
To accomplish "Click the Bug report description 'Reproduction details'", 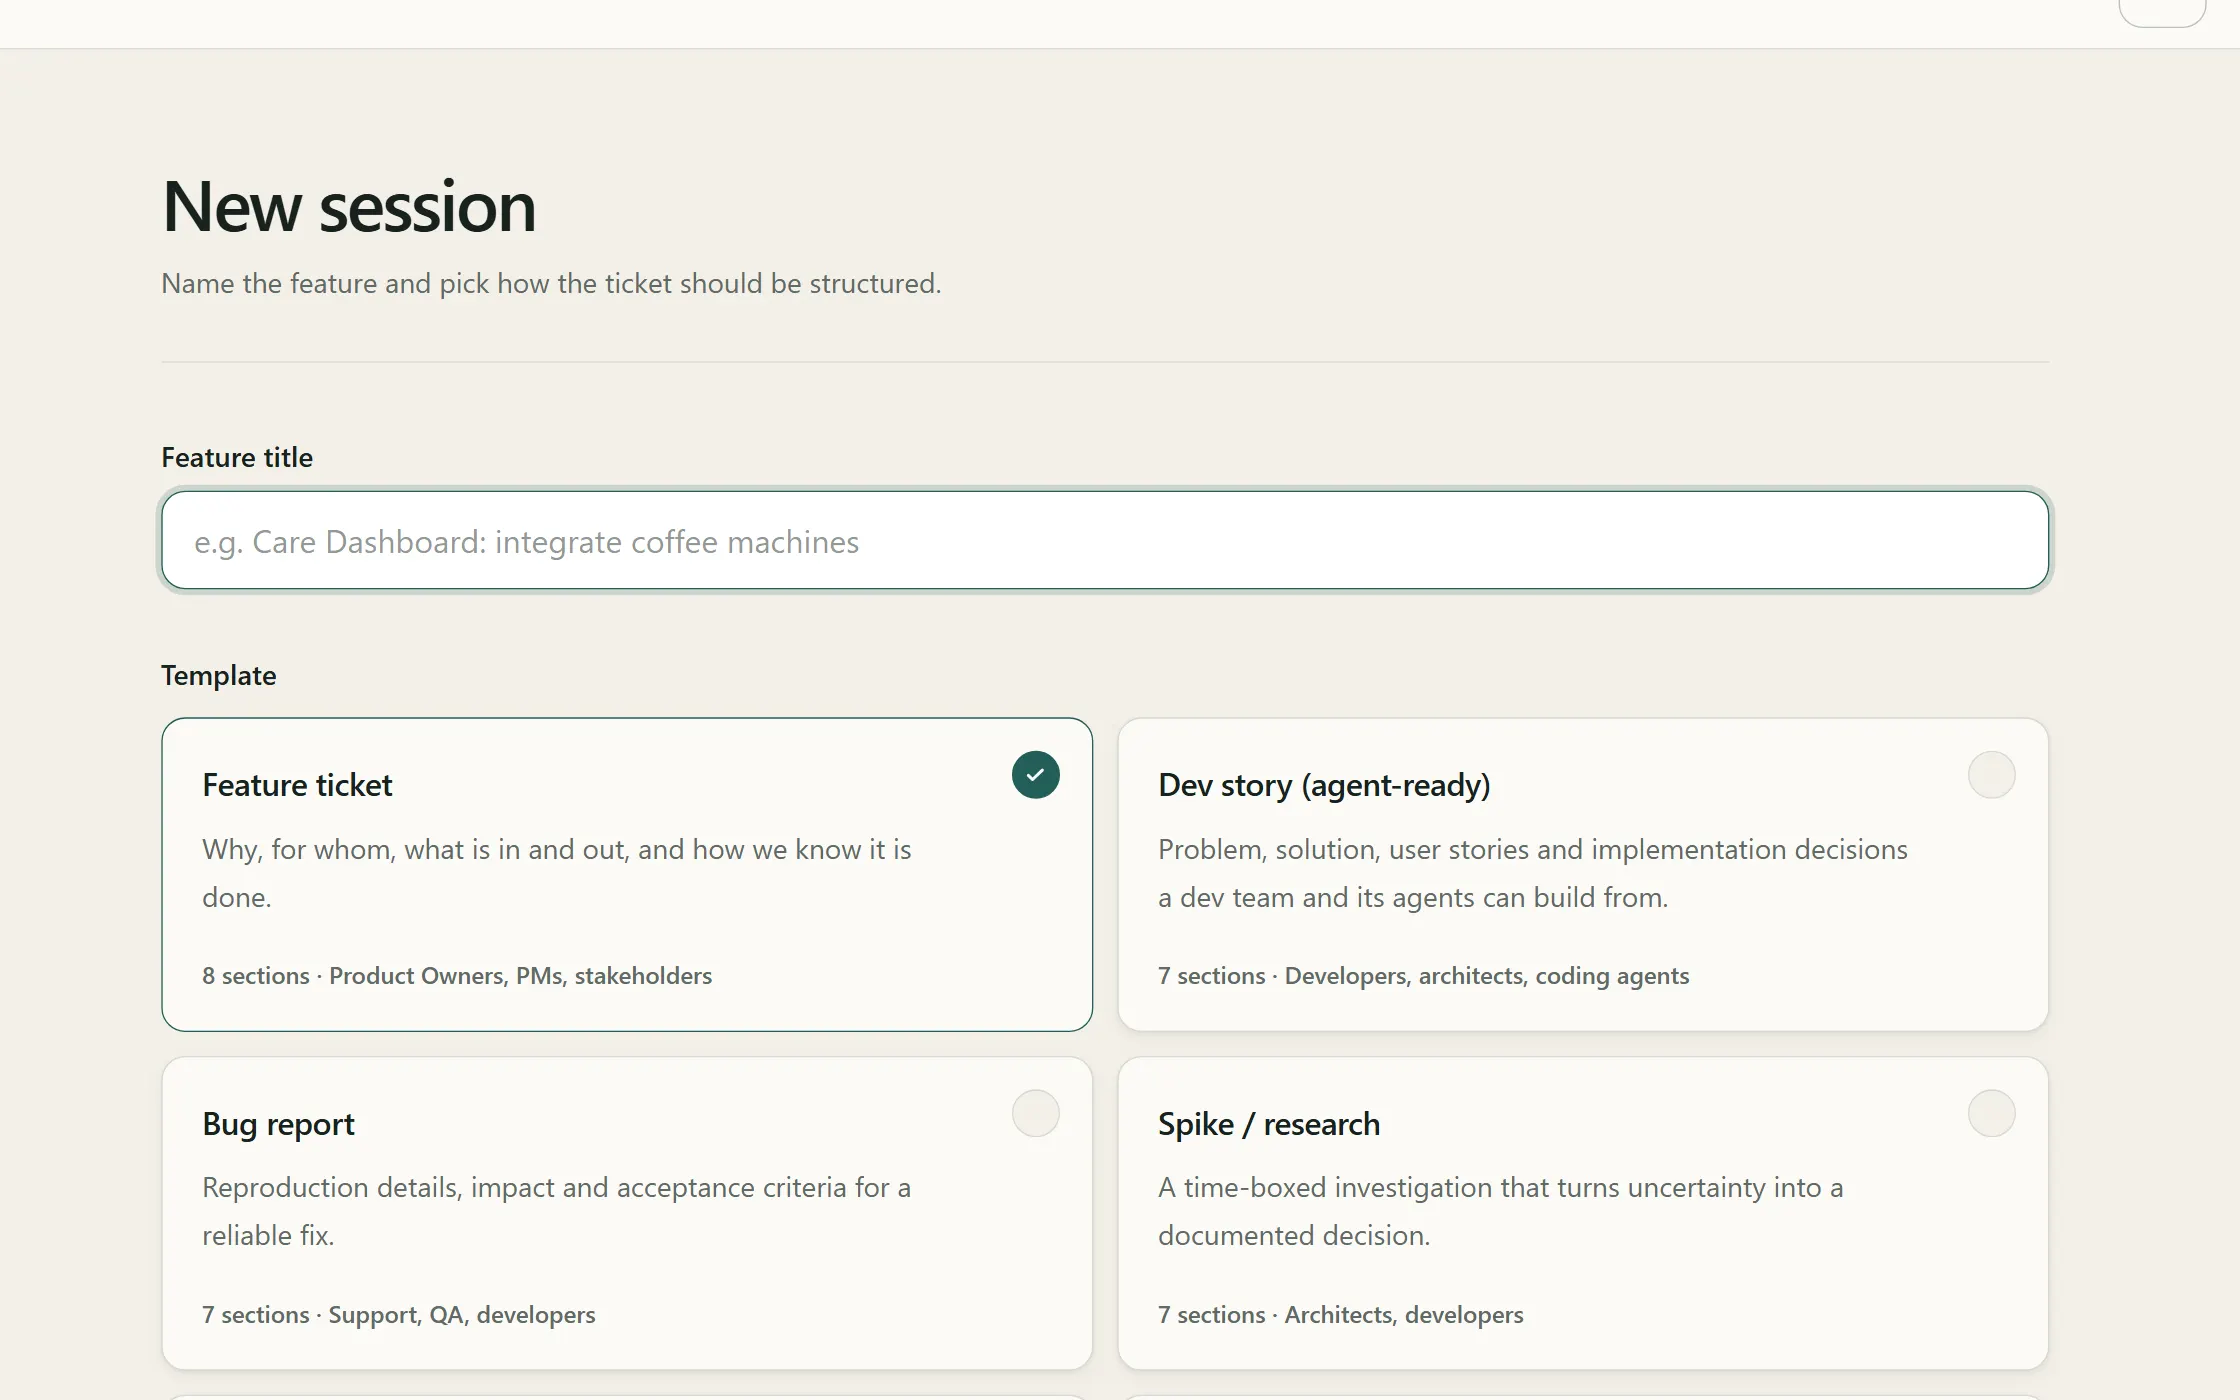I will (x=557, y=1211).
